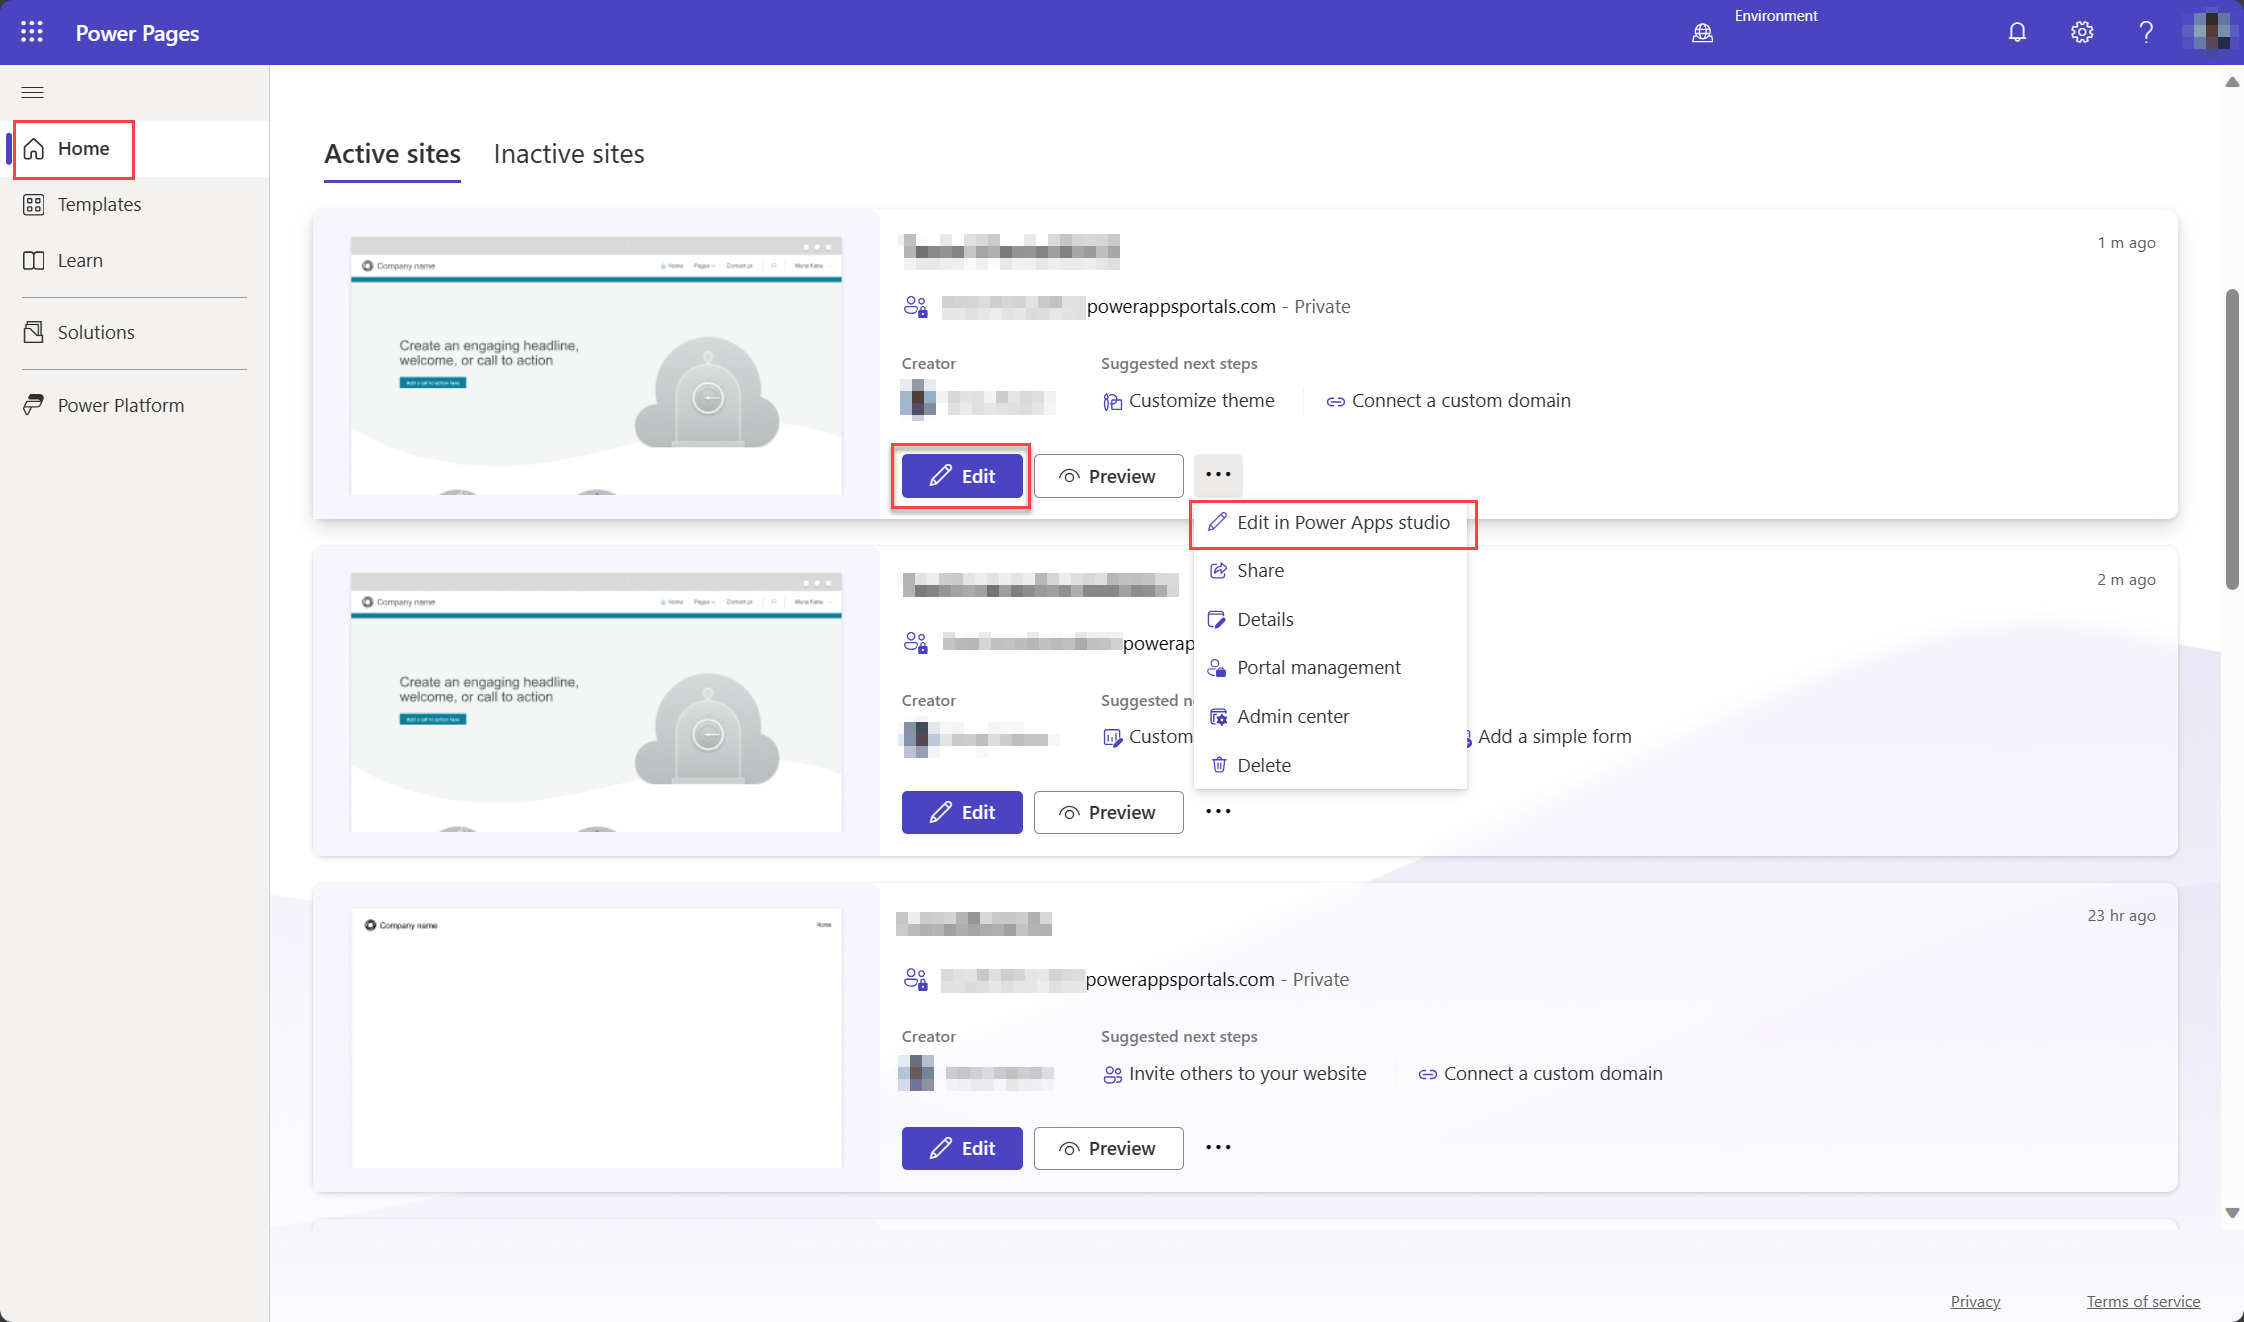
Task: Click the Preview button for first site
Action: pos(1106,475)
